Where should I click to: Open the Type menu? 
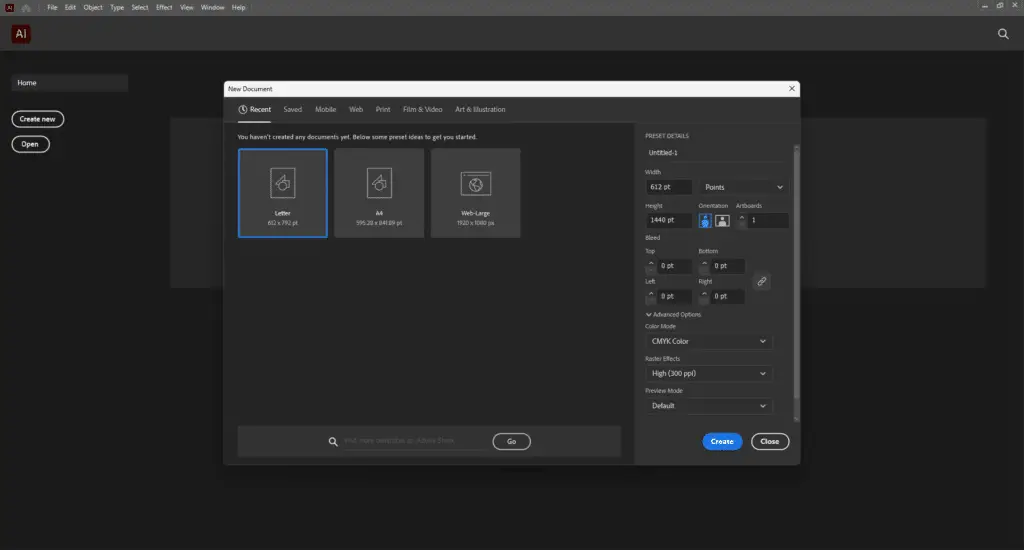click(x=117, y=8)
